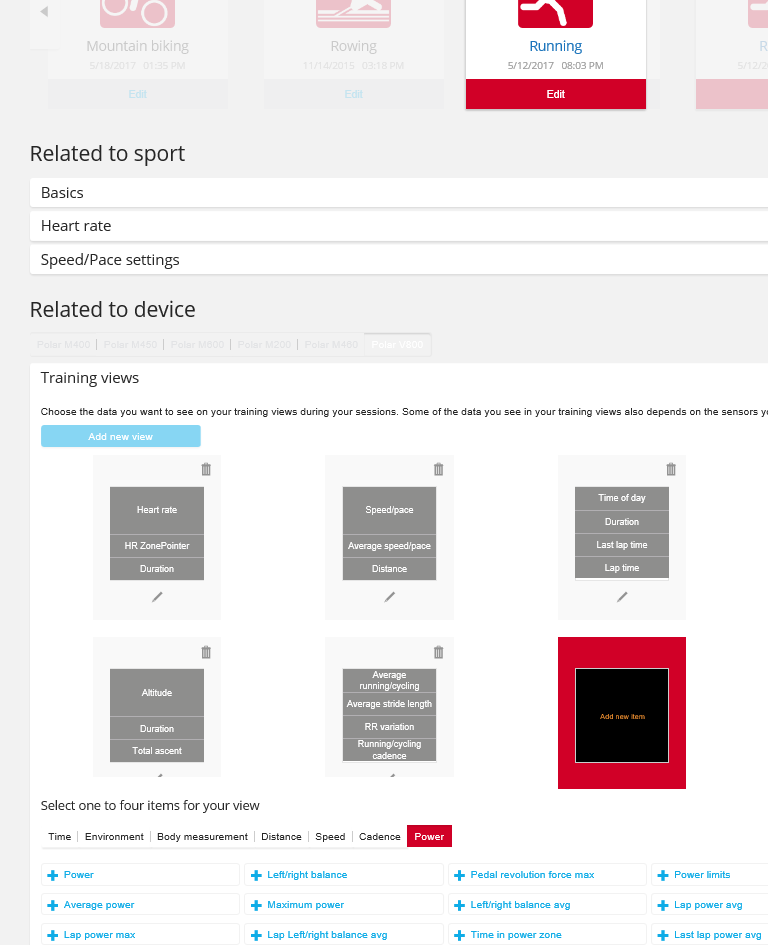This screenshot has width=768, height=945.
Task: Select the Rowing sport icon
Action: click(x=353, y=13)
